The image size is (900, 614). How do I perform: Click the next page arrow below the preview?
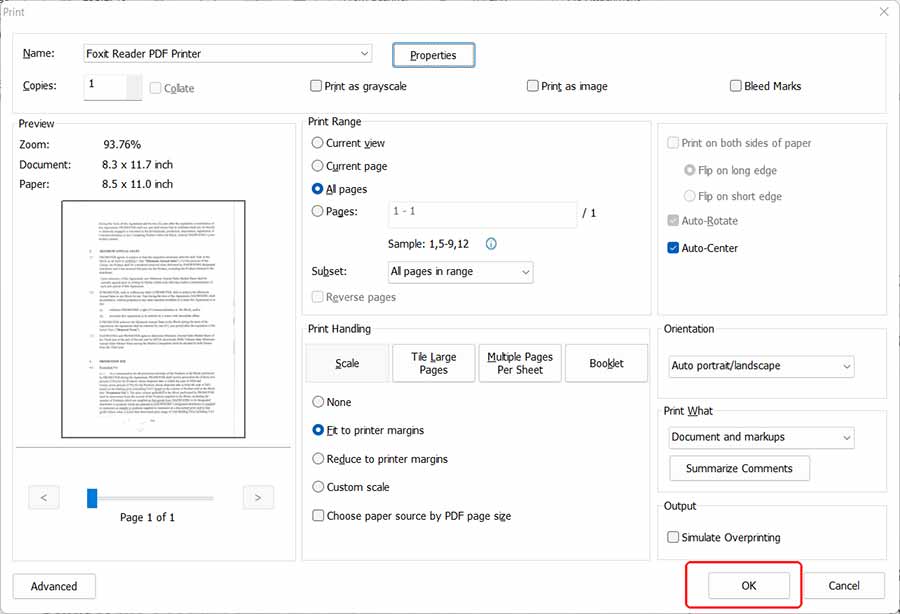pos(258,497)
